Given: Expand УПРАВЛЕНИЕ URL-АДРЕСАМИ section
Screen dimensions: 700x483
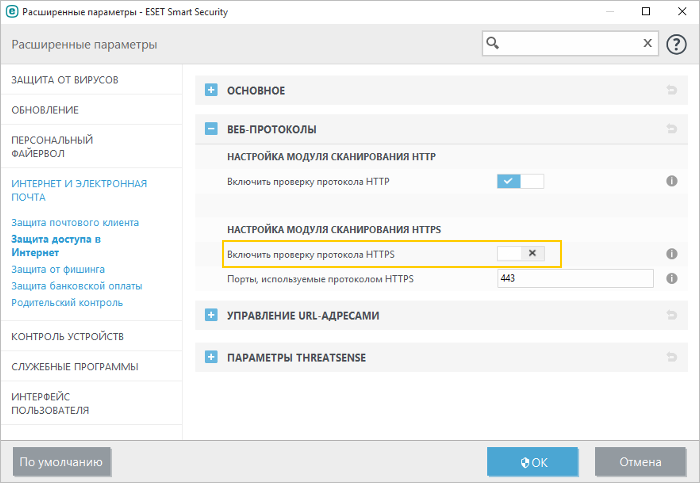Looking at the screenshot, I should point(211,316).
